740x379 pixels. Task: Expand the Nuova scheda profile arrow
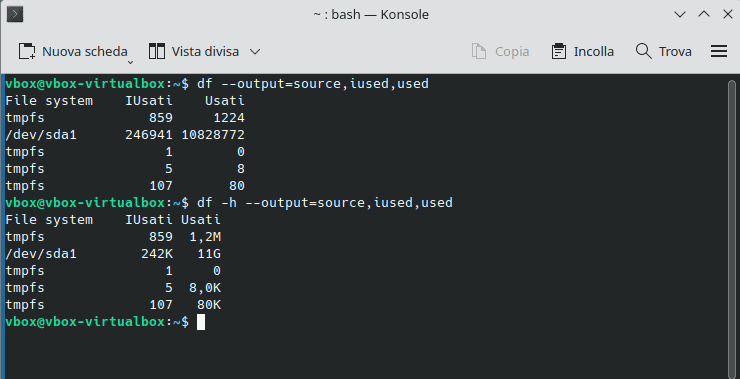tap(131, 62)
